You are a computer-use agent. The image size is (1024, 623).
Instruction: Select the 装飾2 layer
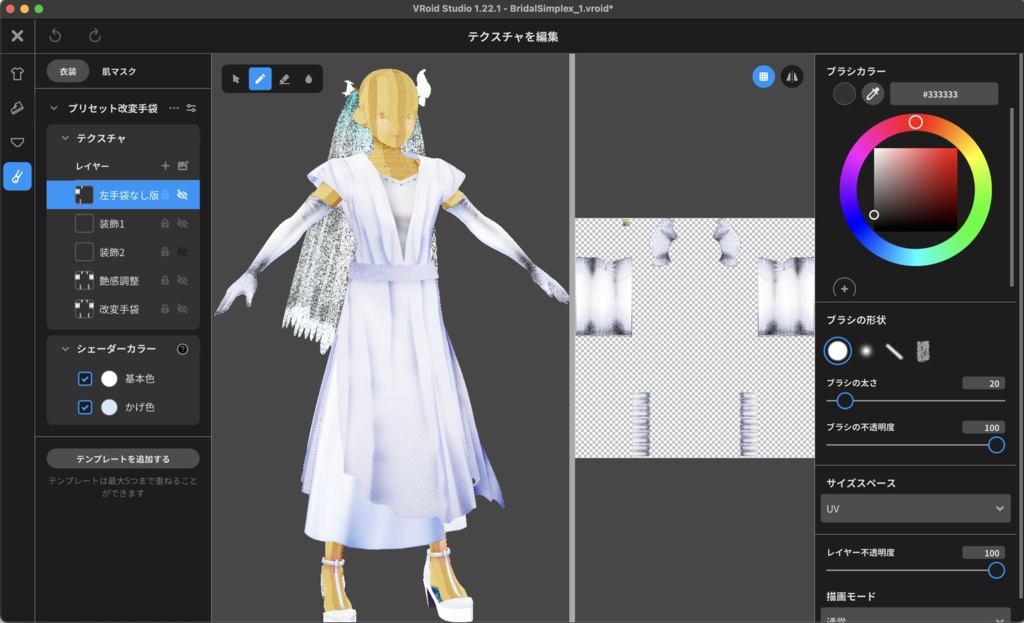(123, 252)
